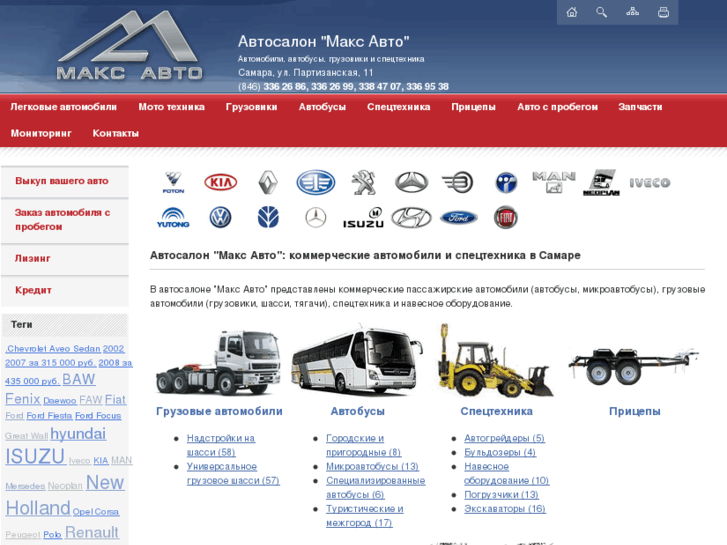Image resolution: width=727 pixels, height=545 pixels.
Task: Select the red Fiat logo
Action: click(506, 218)
